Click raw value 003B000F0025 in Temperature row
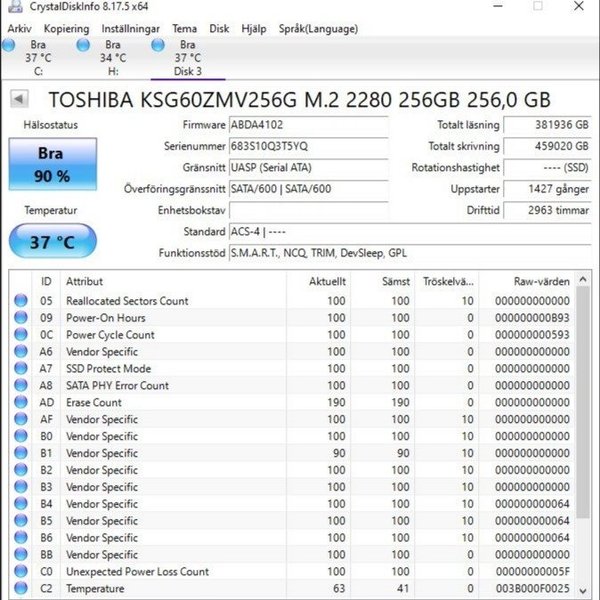This screenshot has height=600, width=600. pyautogui.click(x=532, y=588)
